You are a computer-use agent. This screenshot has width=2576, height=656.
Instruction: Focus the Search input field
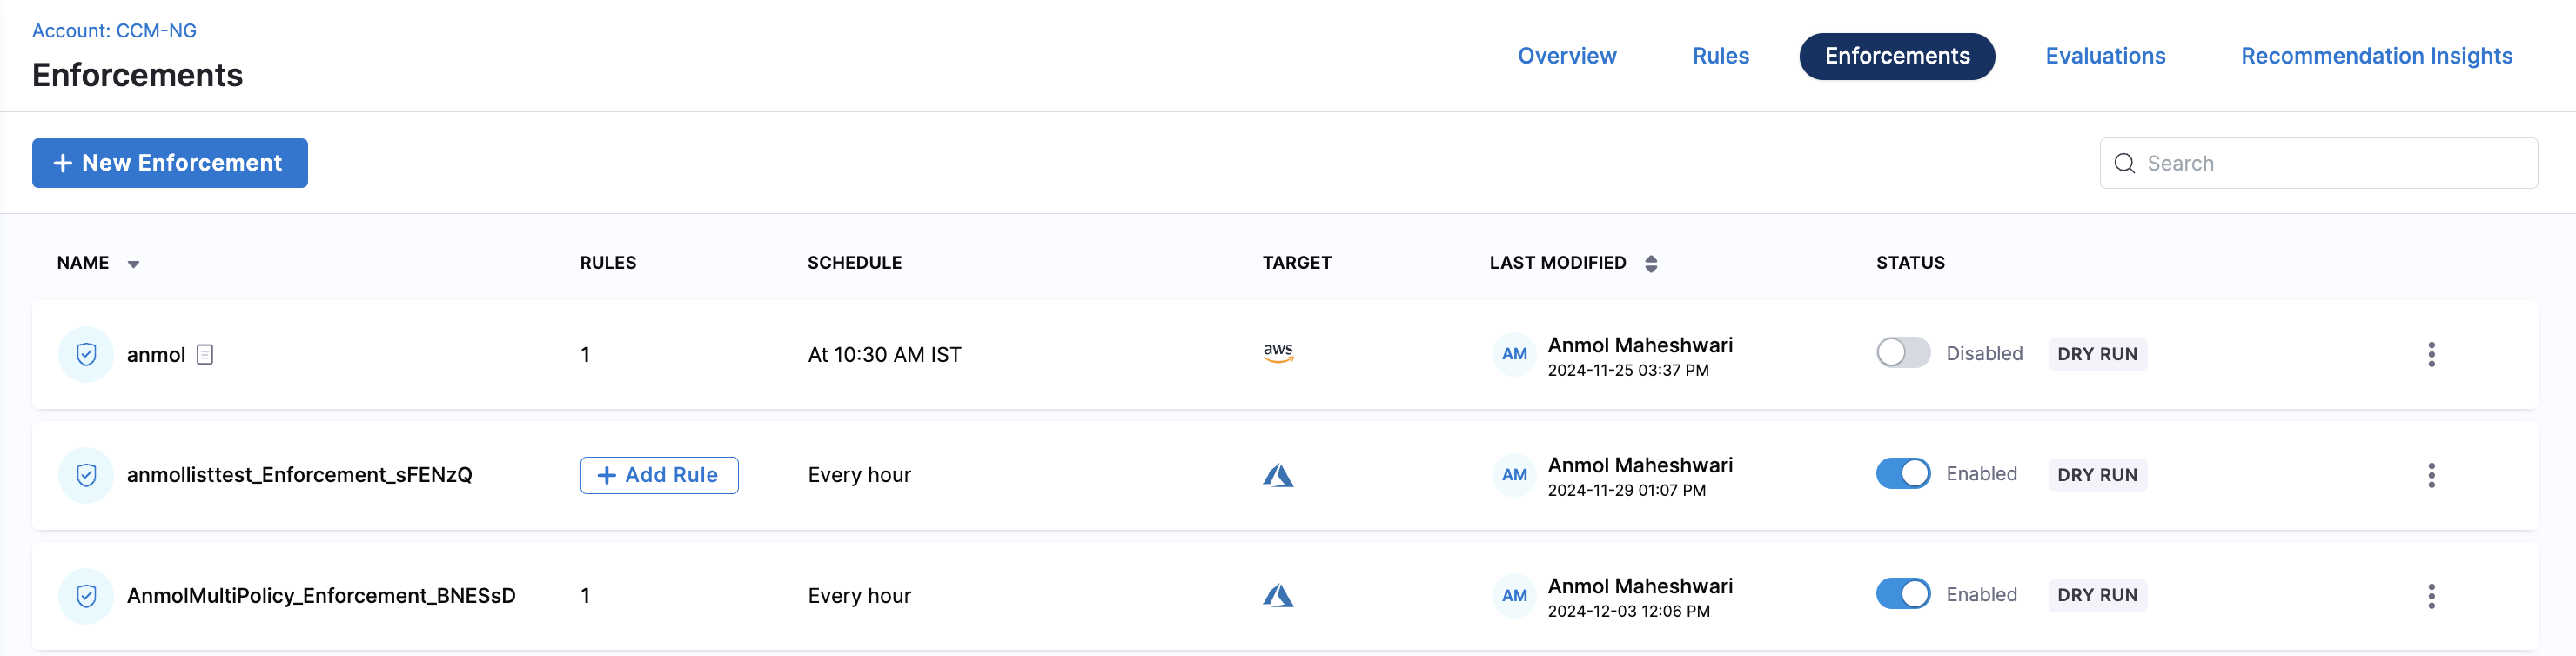[x=2330, y=163]
